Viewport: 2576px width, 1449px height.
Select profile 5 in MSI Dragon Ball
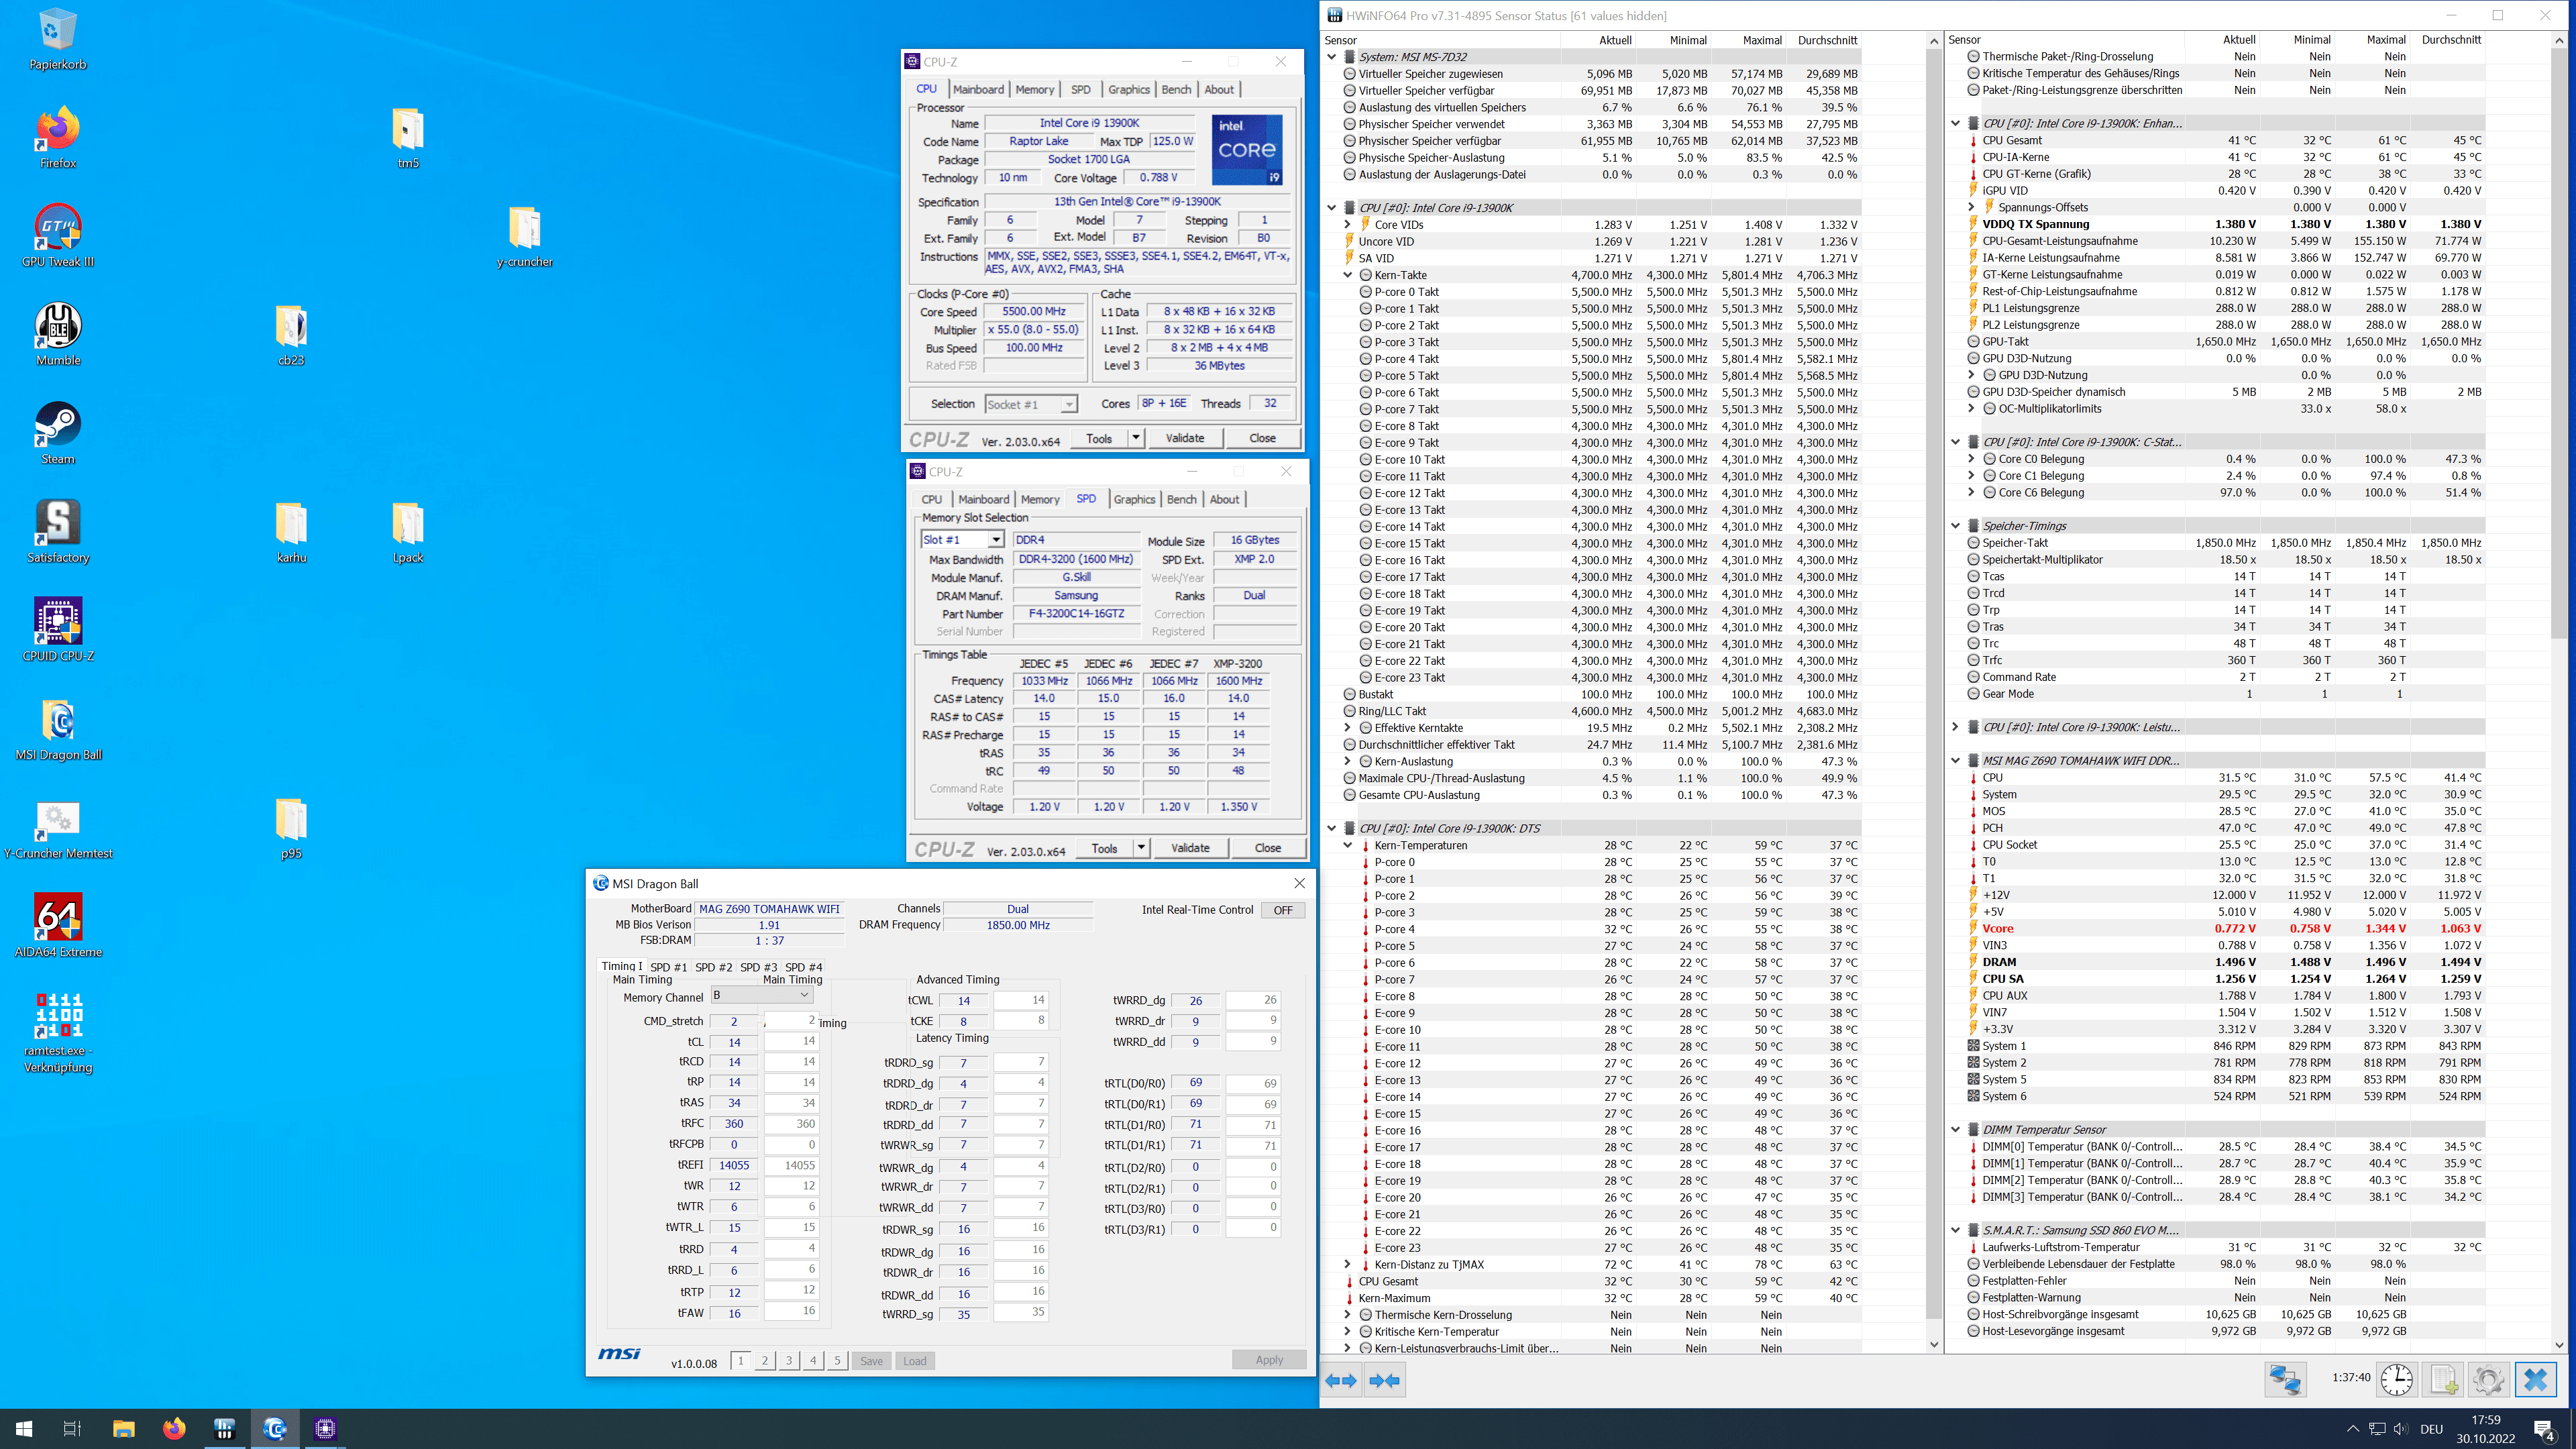(837, 1360)
